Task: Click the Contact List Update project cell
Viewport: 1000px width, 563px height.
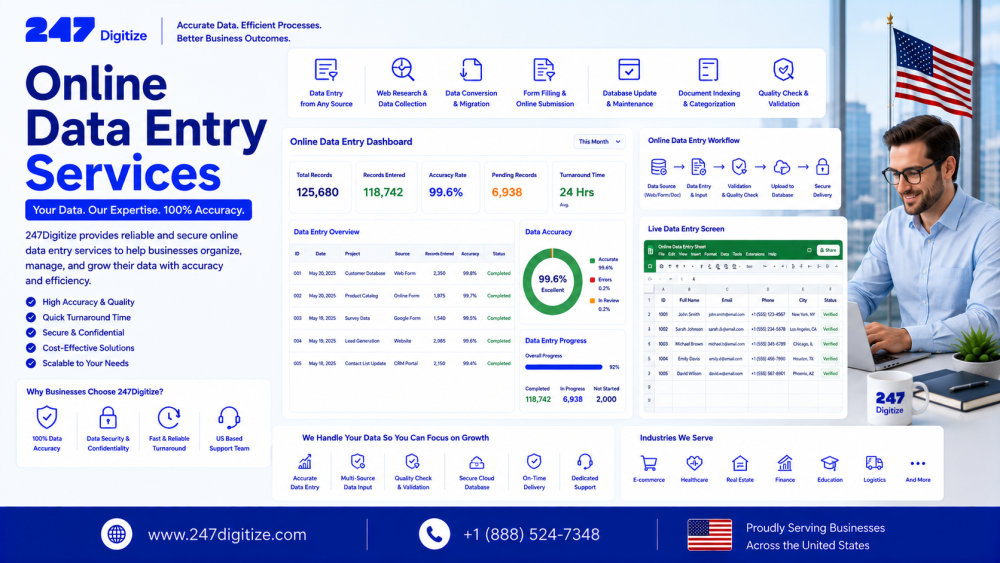Action: 365,363
